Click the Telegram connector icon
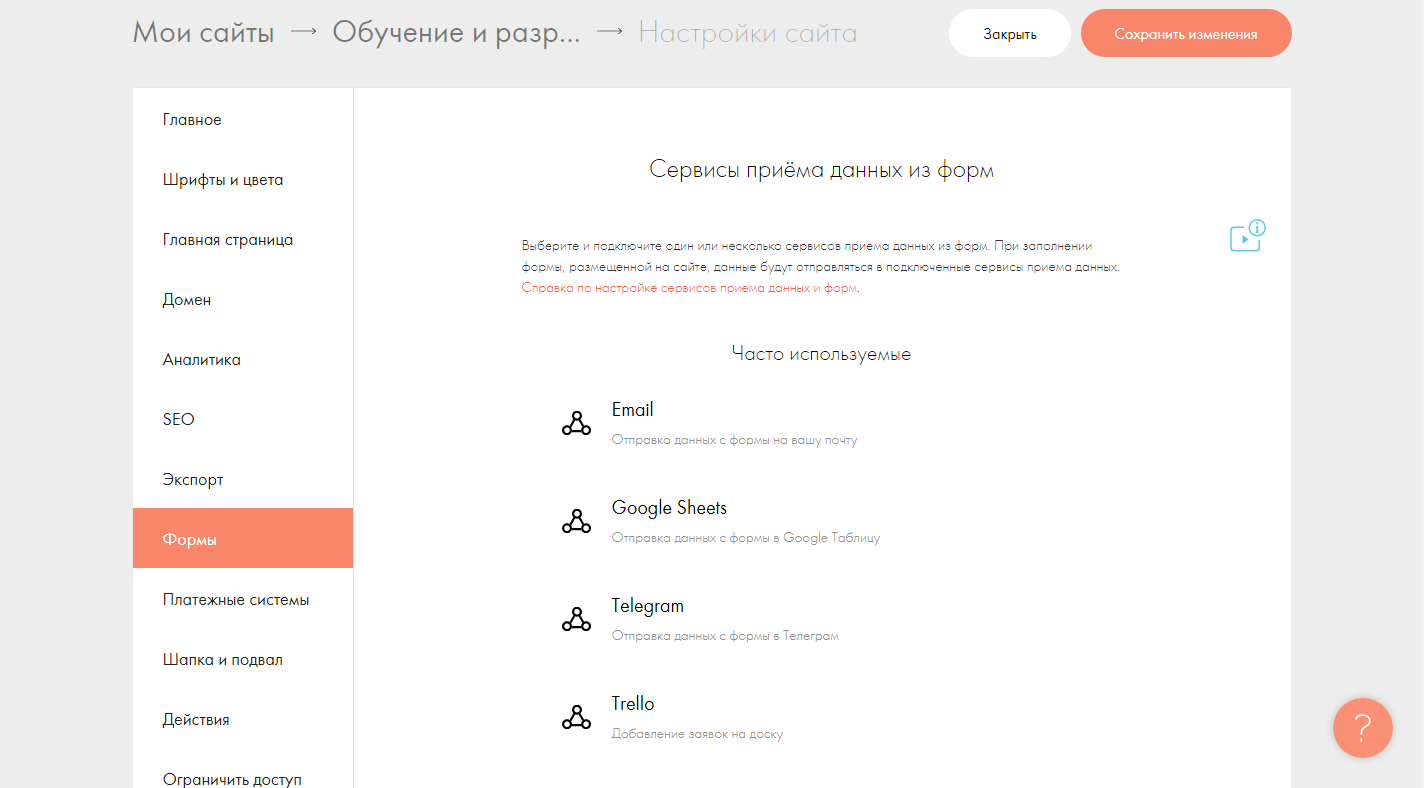The image size is (1424, 788). [576, 619]
